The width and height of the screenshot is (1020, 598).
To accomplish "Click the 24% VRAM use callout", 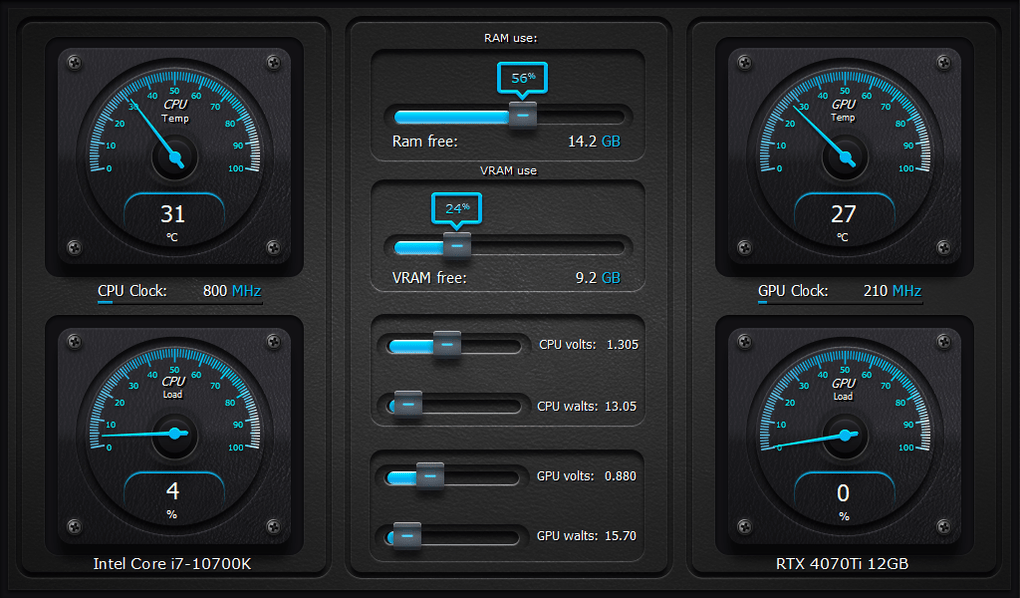I will pyautogui.click(x=458, y=208).
